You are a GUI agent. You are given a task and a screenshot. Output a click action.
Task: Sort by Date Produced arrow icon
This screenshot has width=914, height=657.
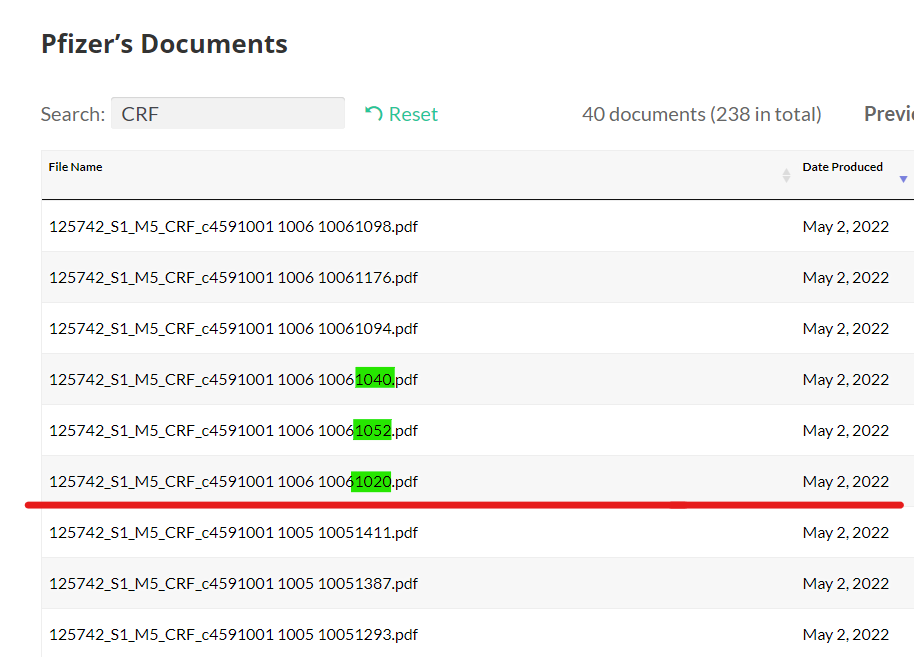(903, 179)
